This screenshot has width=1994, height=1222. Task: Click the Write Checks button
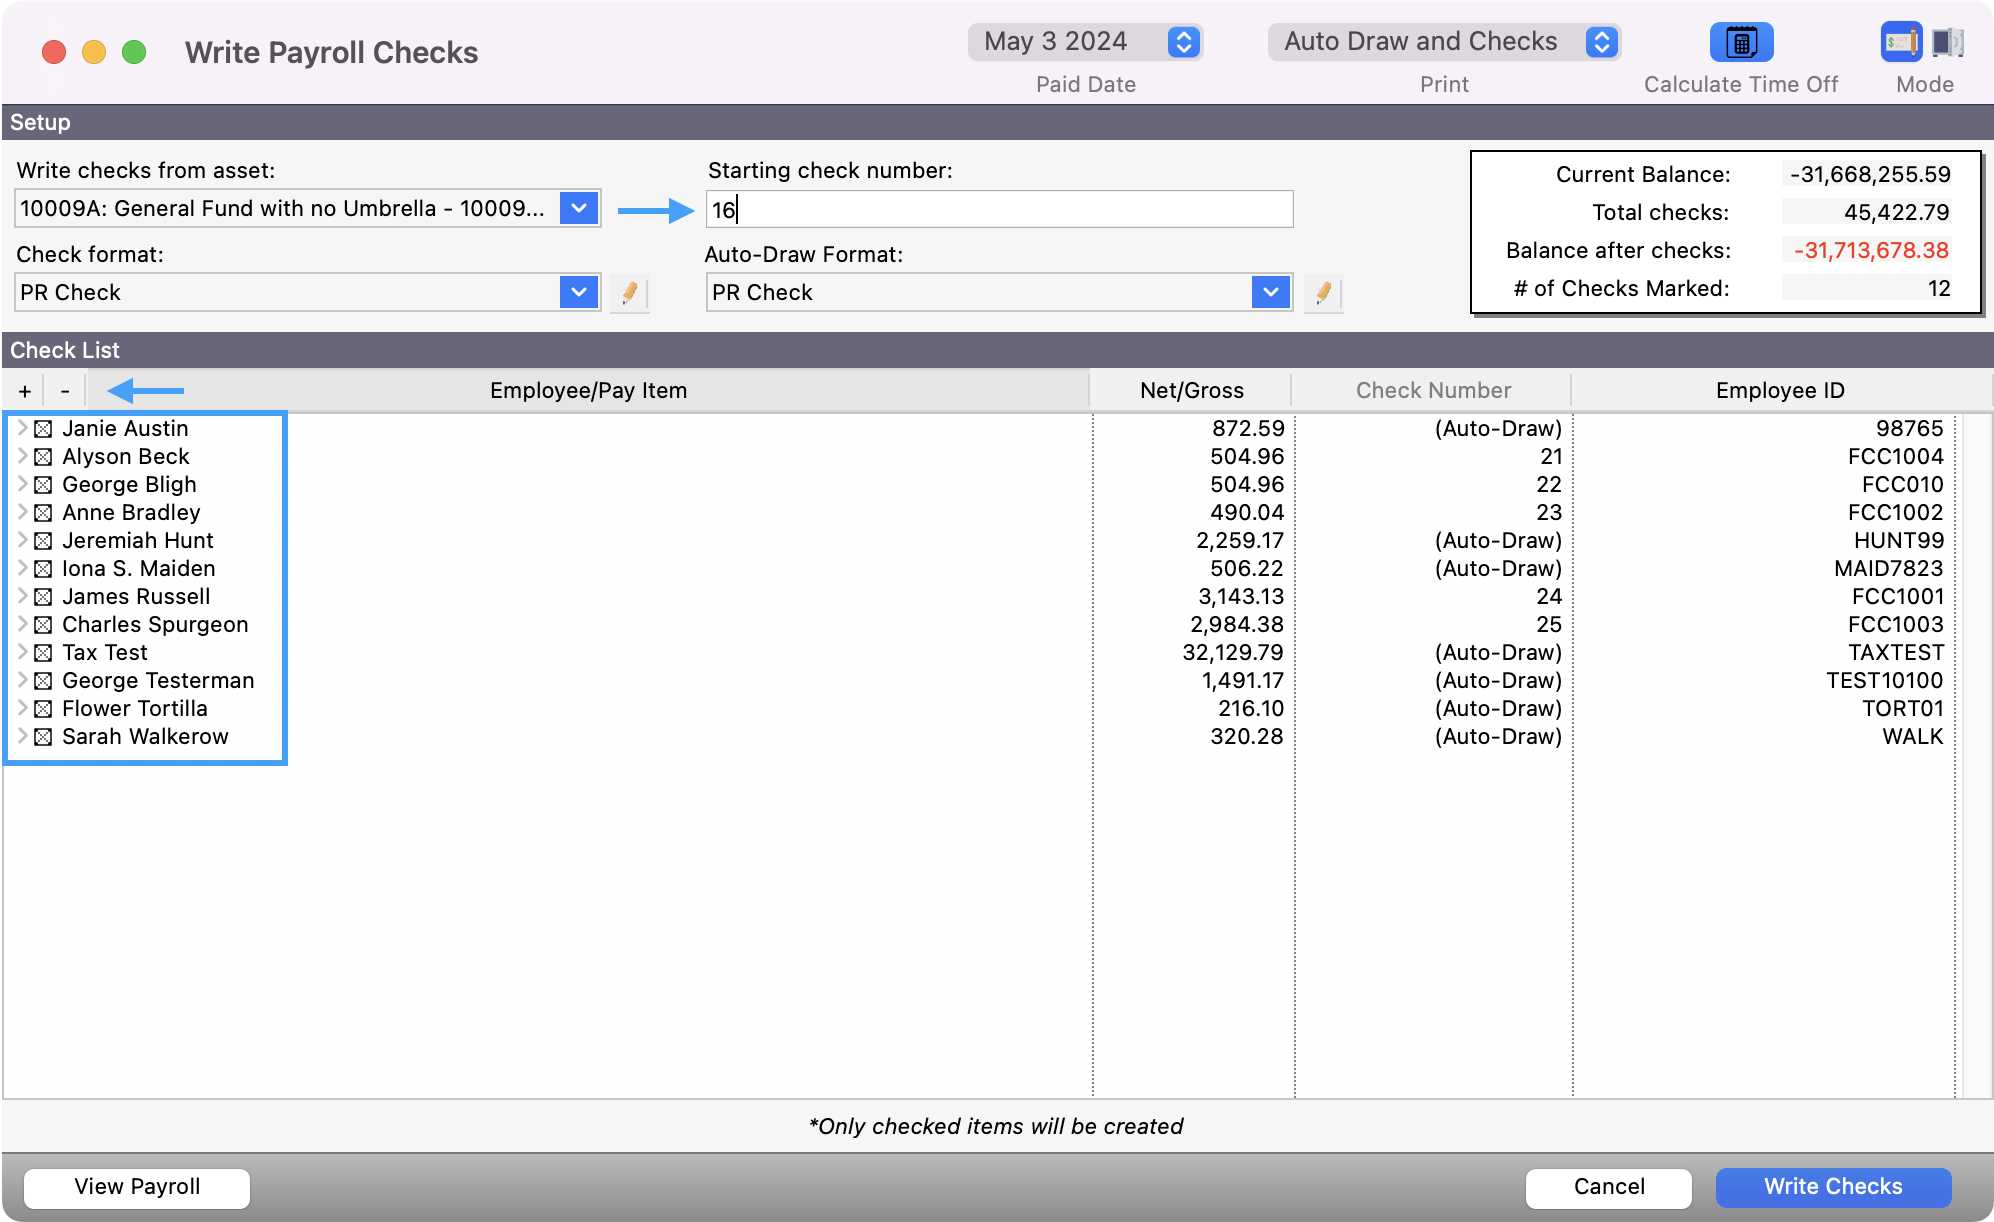click(x=1832, y=1187)
